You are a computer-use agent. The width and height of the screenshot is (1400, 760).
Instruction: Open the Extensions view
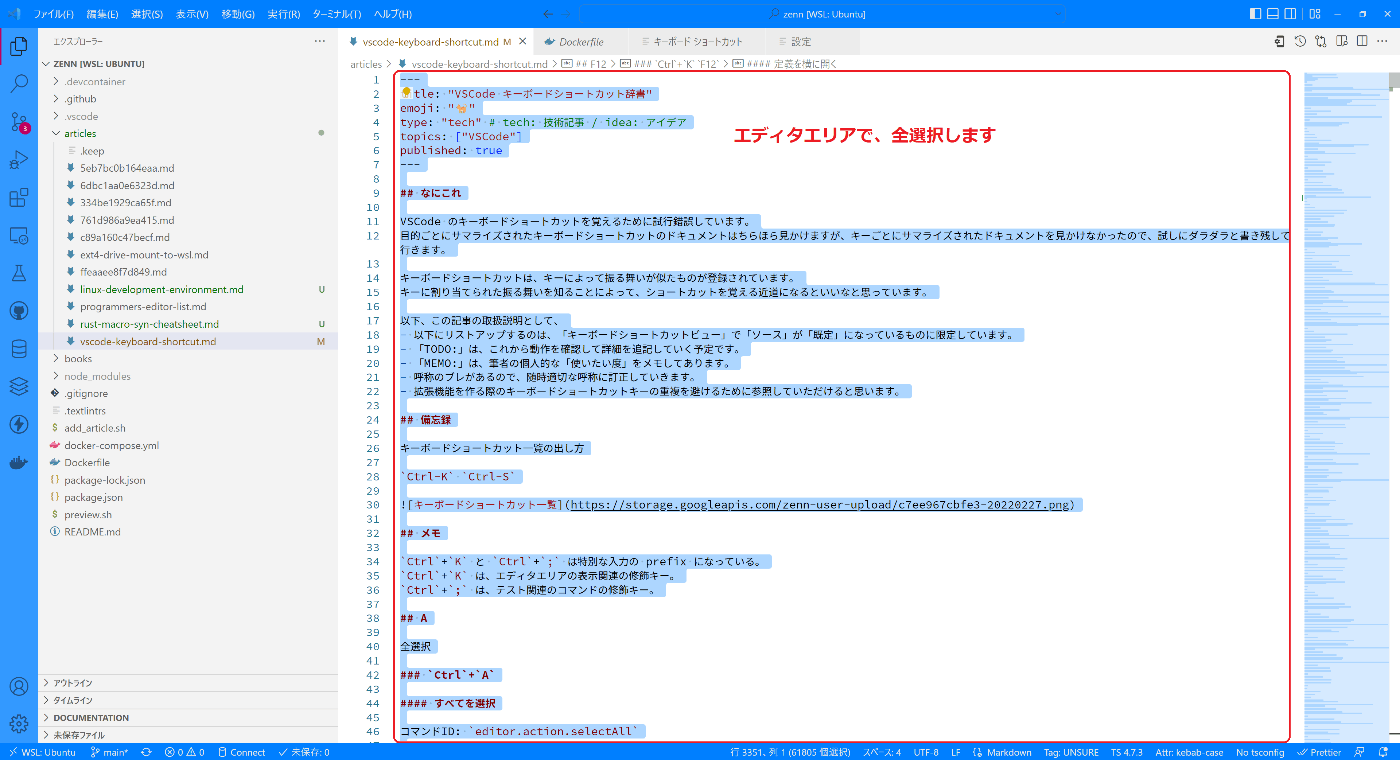(x=18, y=197)
